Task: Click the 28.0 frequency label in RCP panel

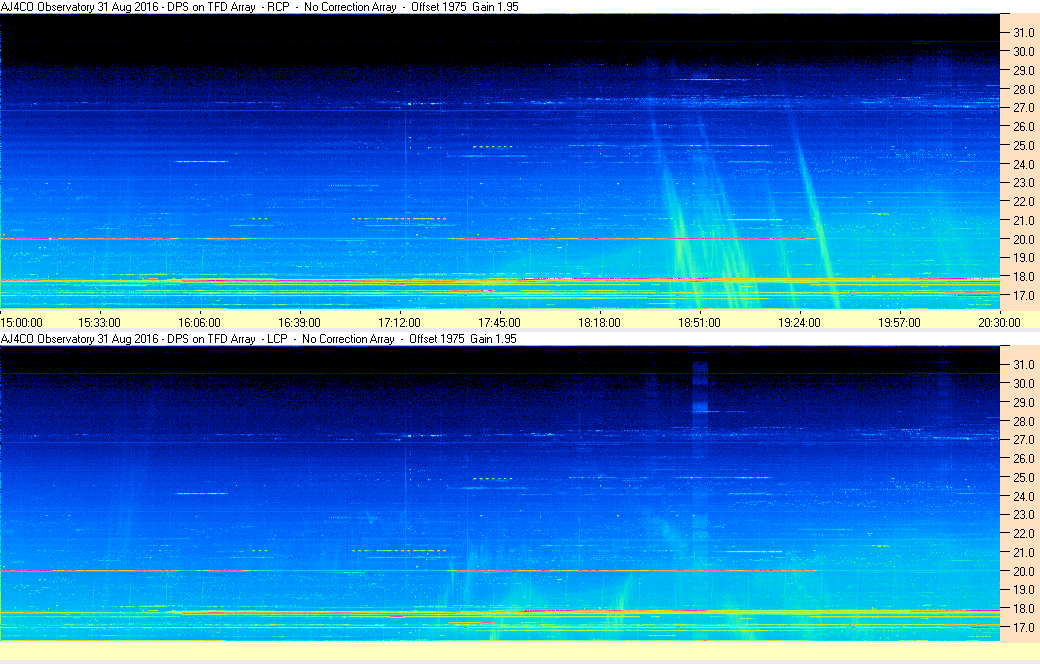Action: (1023, 89)
